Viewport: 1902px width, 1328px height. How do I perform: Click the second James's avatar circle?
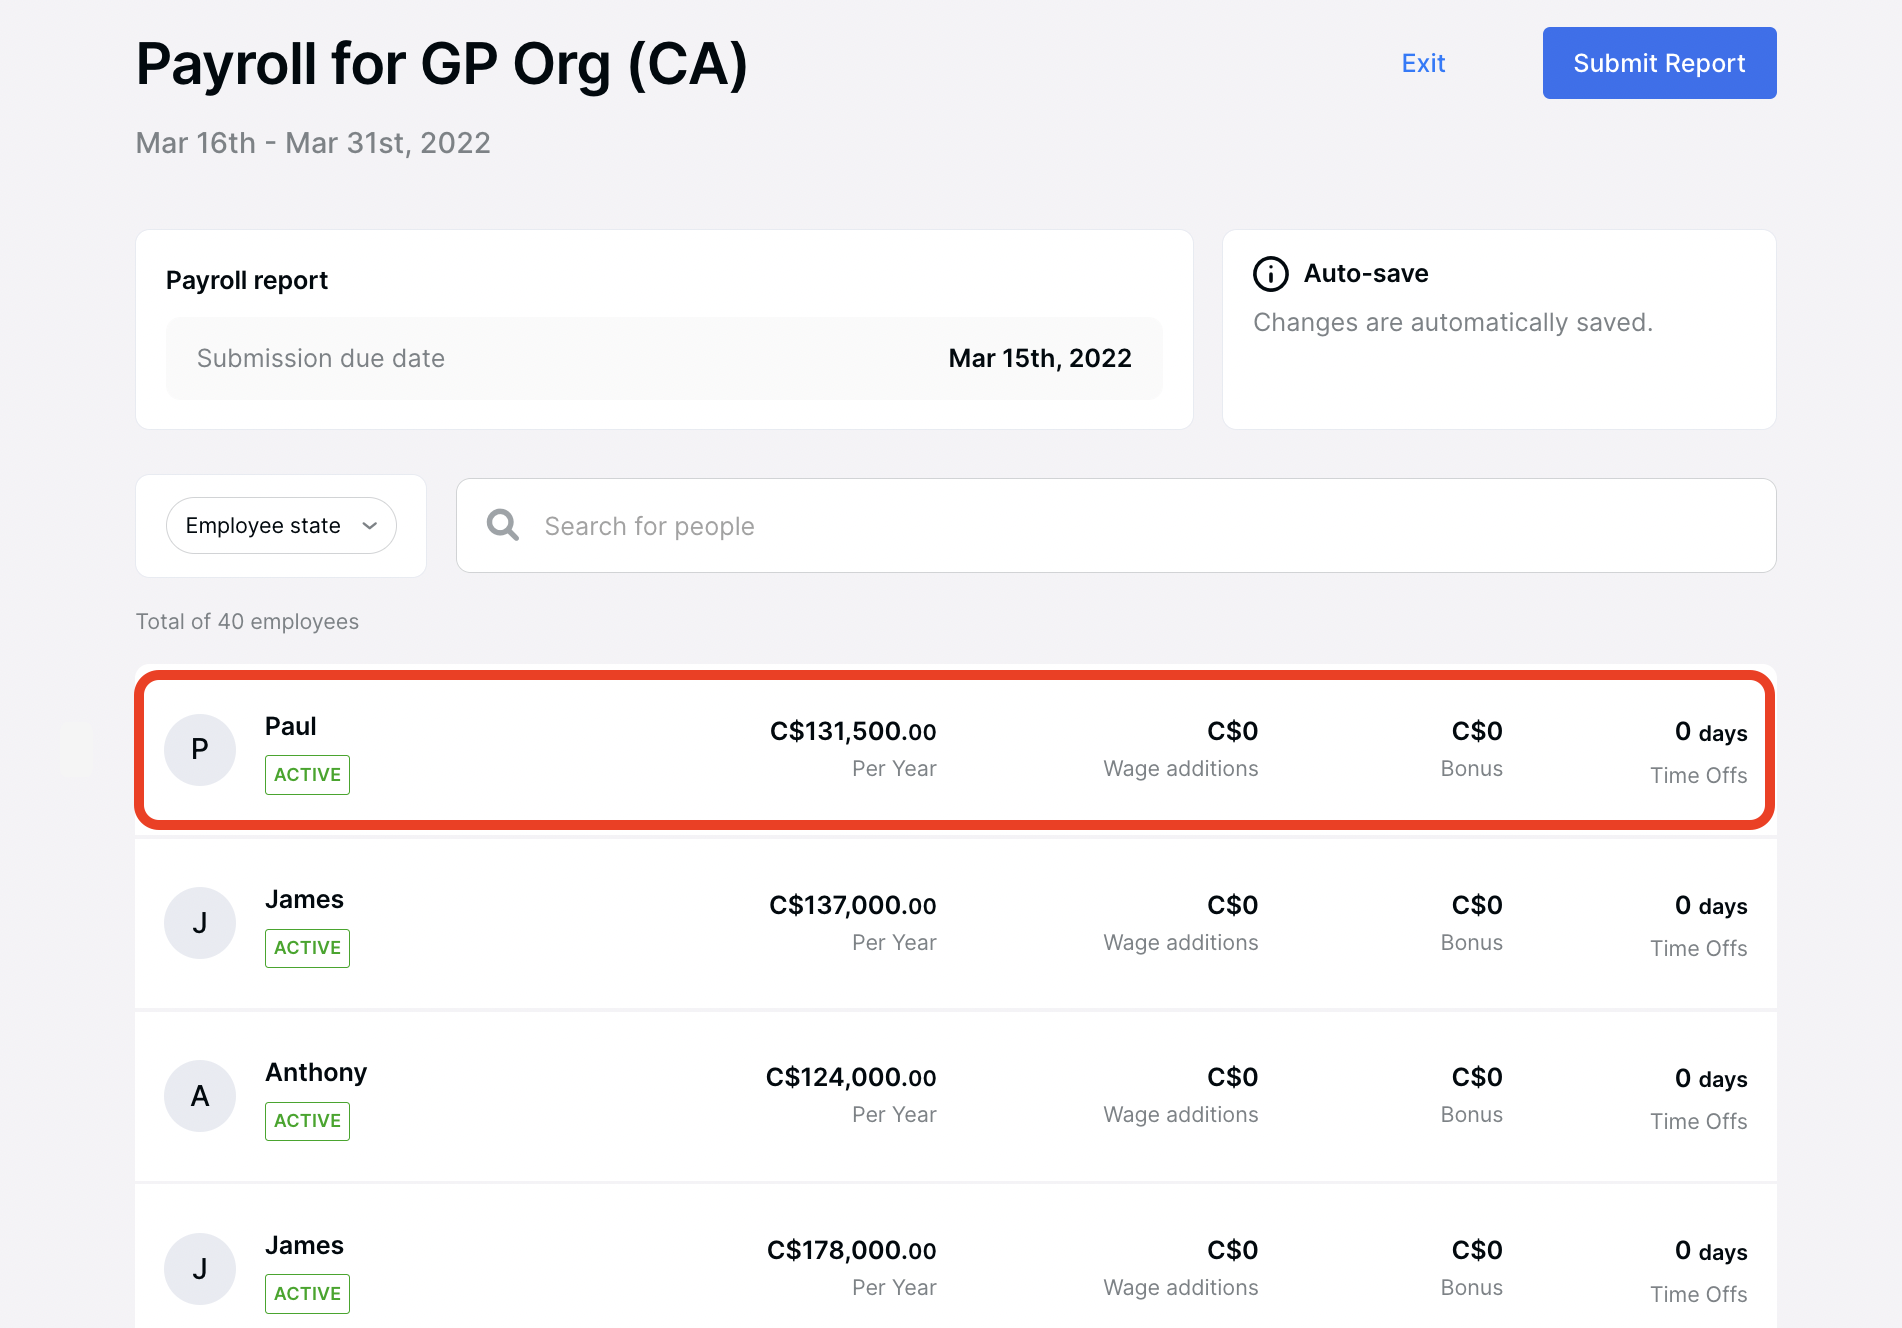click(x=200, y=1268)
